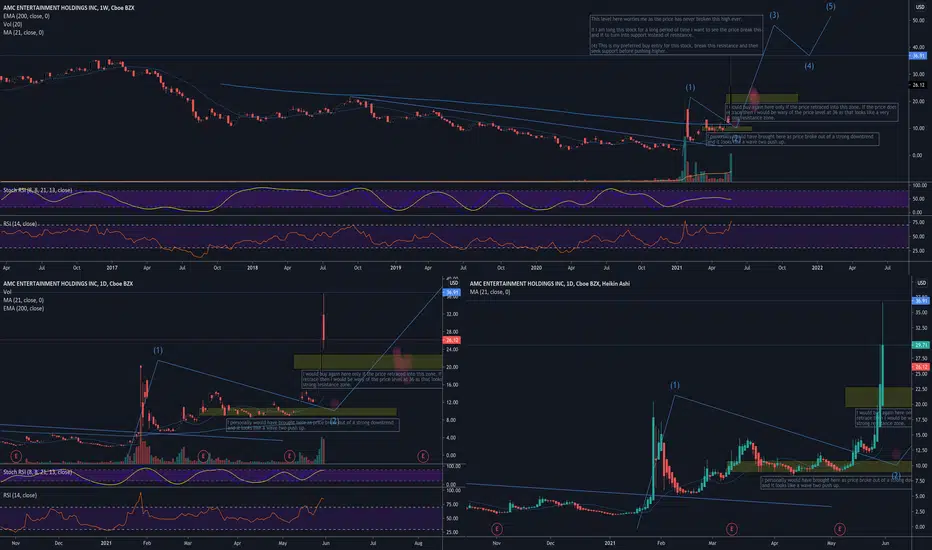
Task: Select the daily AMC 1D, Cboe BZX chart title
Action: coord(68,284)
